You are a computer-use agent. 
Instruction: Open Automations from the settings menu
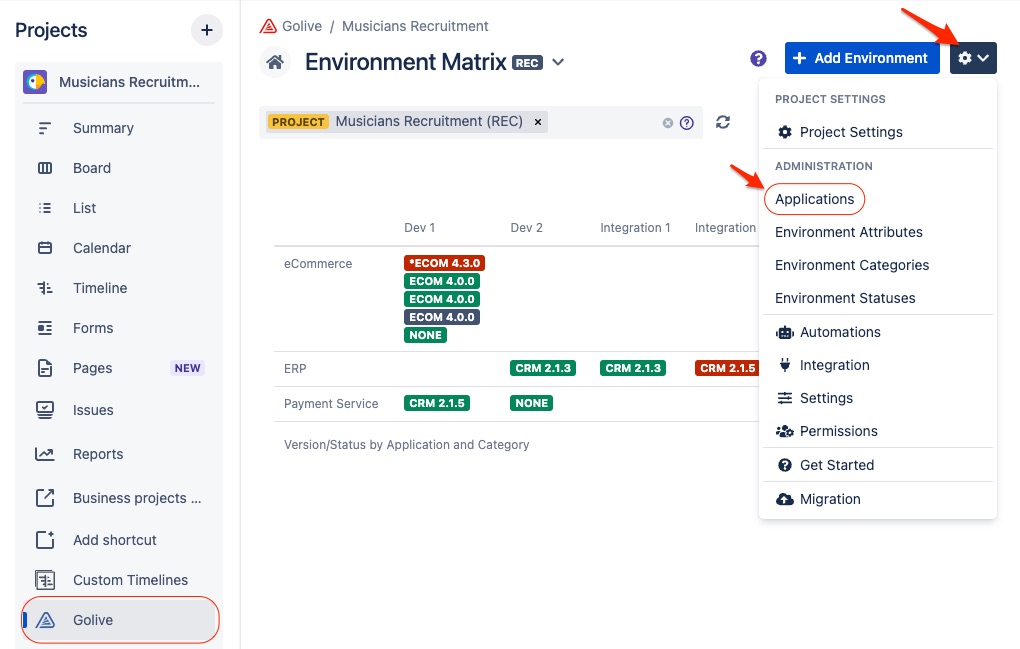840,332
